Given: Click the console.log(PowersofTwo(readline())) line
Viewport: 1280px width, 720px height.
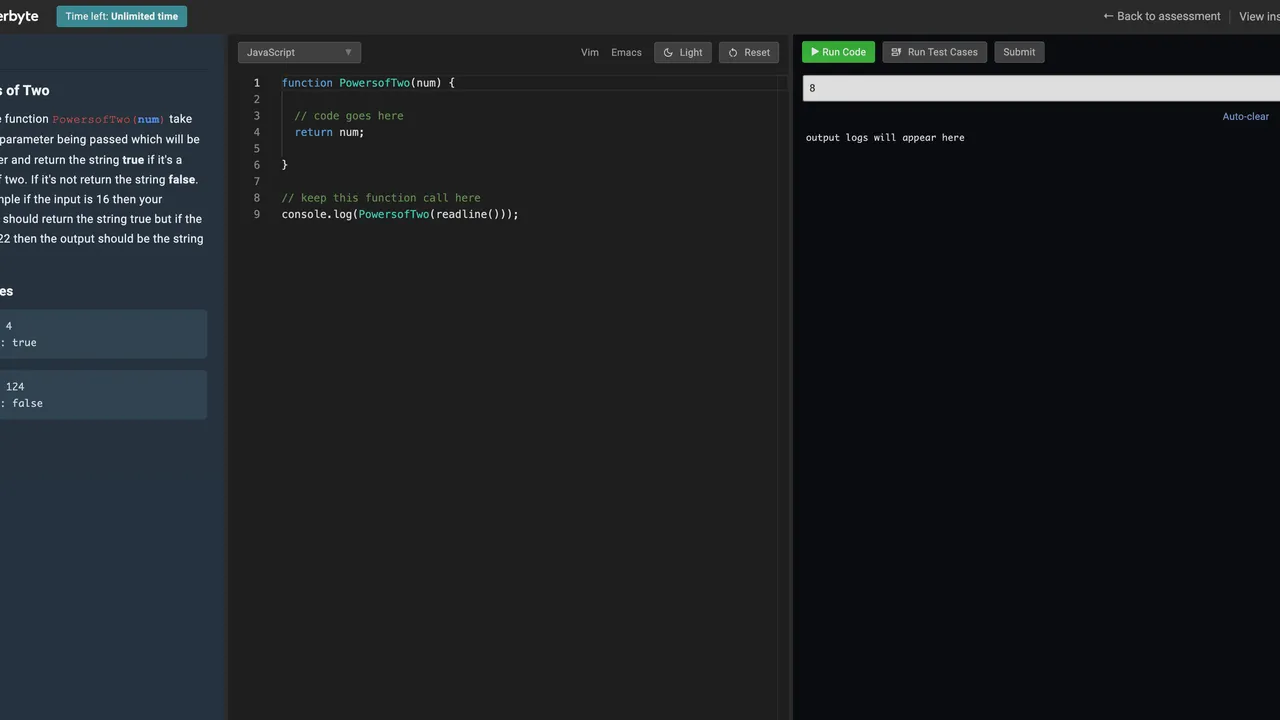Looking at the screenshot, I should (x=400, y=214).
